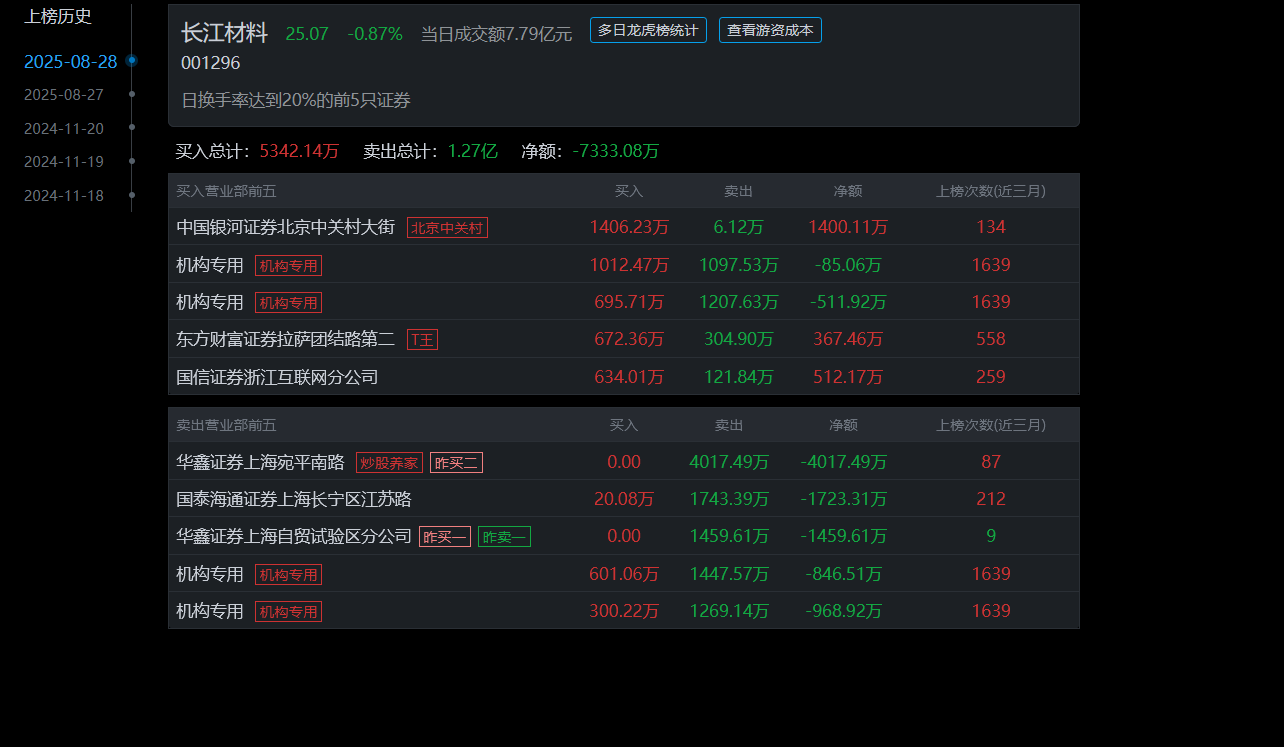Click the buy value 672.36万
The image size is (1284, 747).
point(629,339)
